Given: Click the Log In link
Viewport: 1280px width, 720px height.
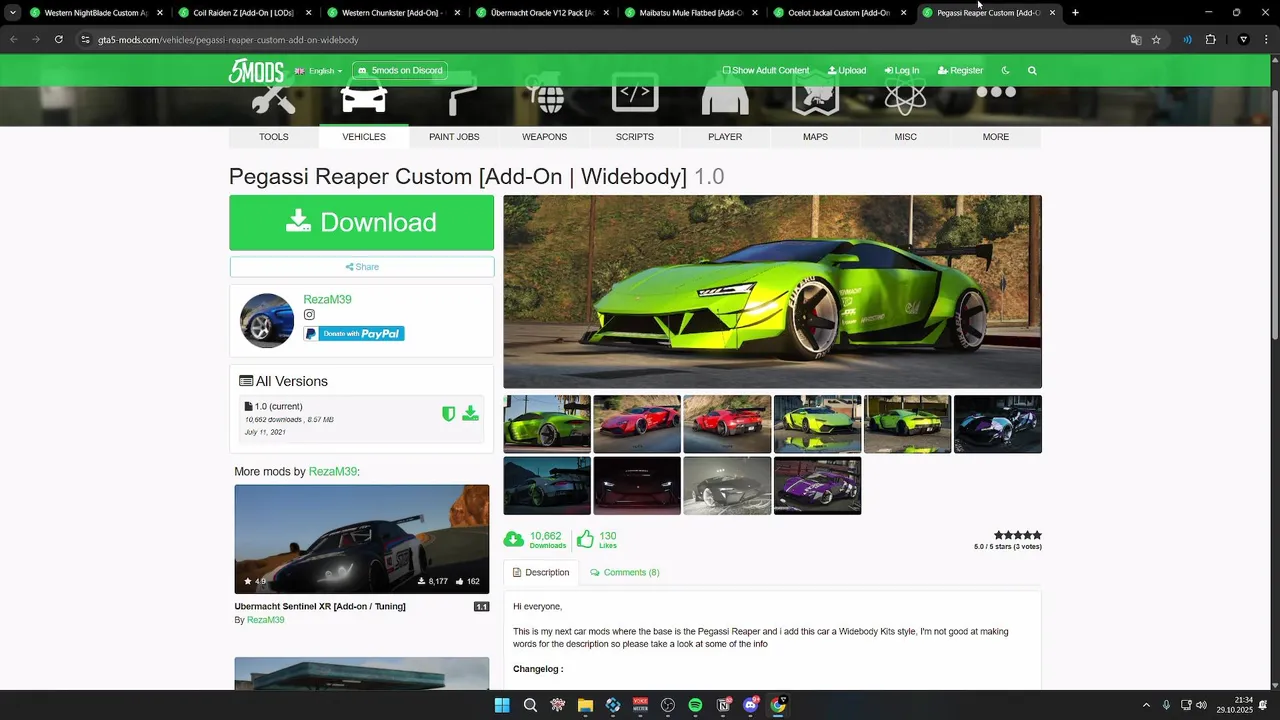Looking at the screenshot, I should [902, 70].
